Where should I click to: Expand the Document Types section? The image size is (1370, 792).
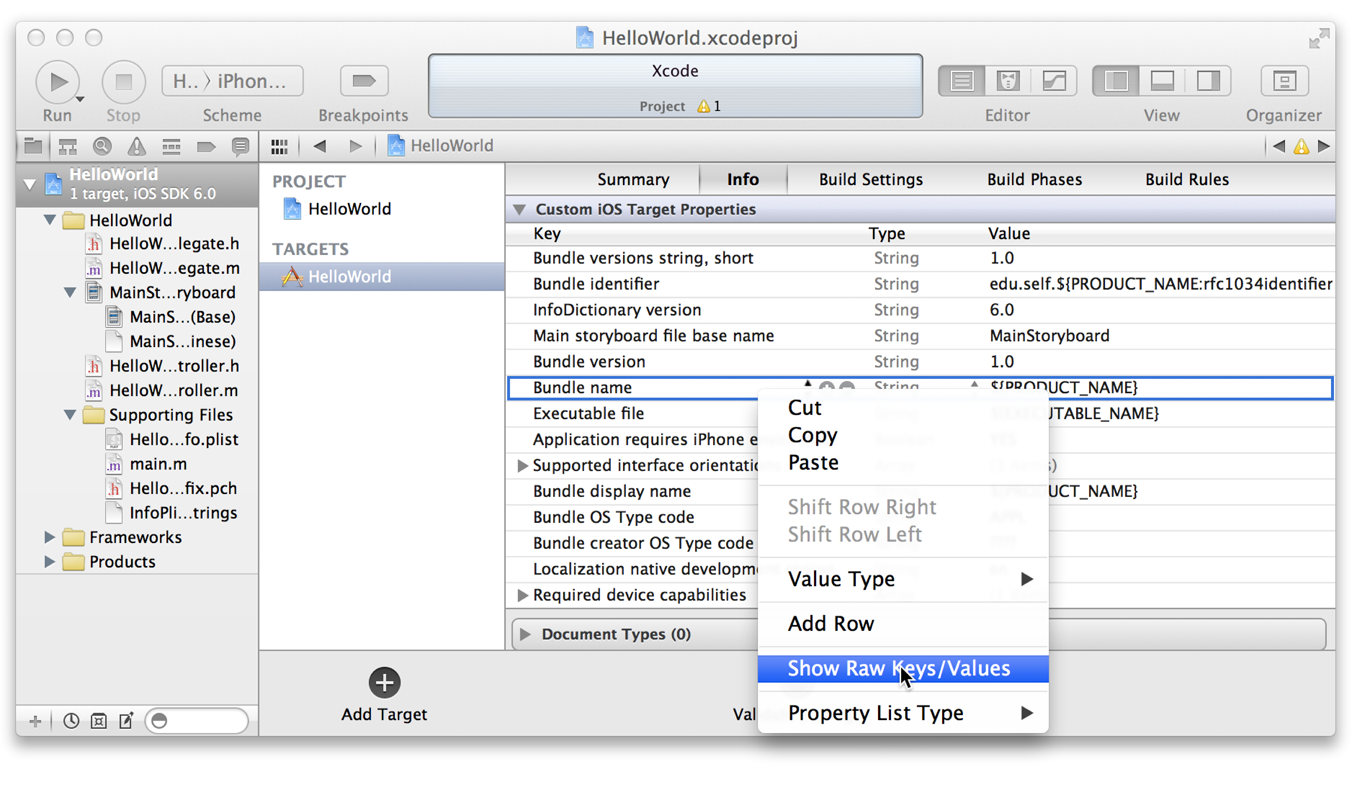pos(525,634)
